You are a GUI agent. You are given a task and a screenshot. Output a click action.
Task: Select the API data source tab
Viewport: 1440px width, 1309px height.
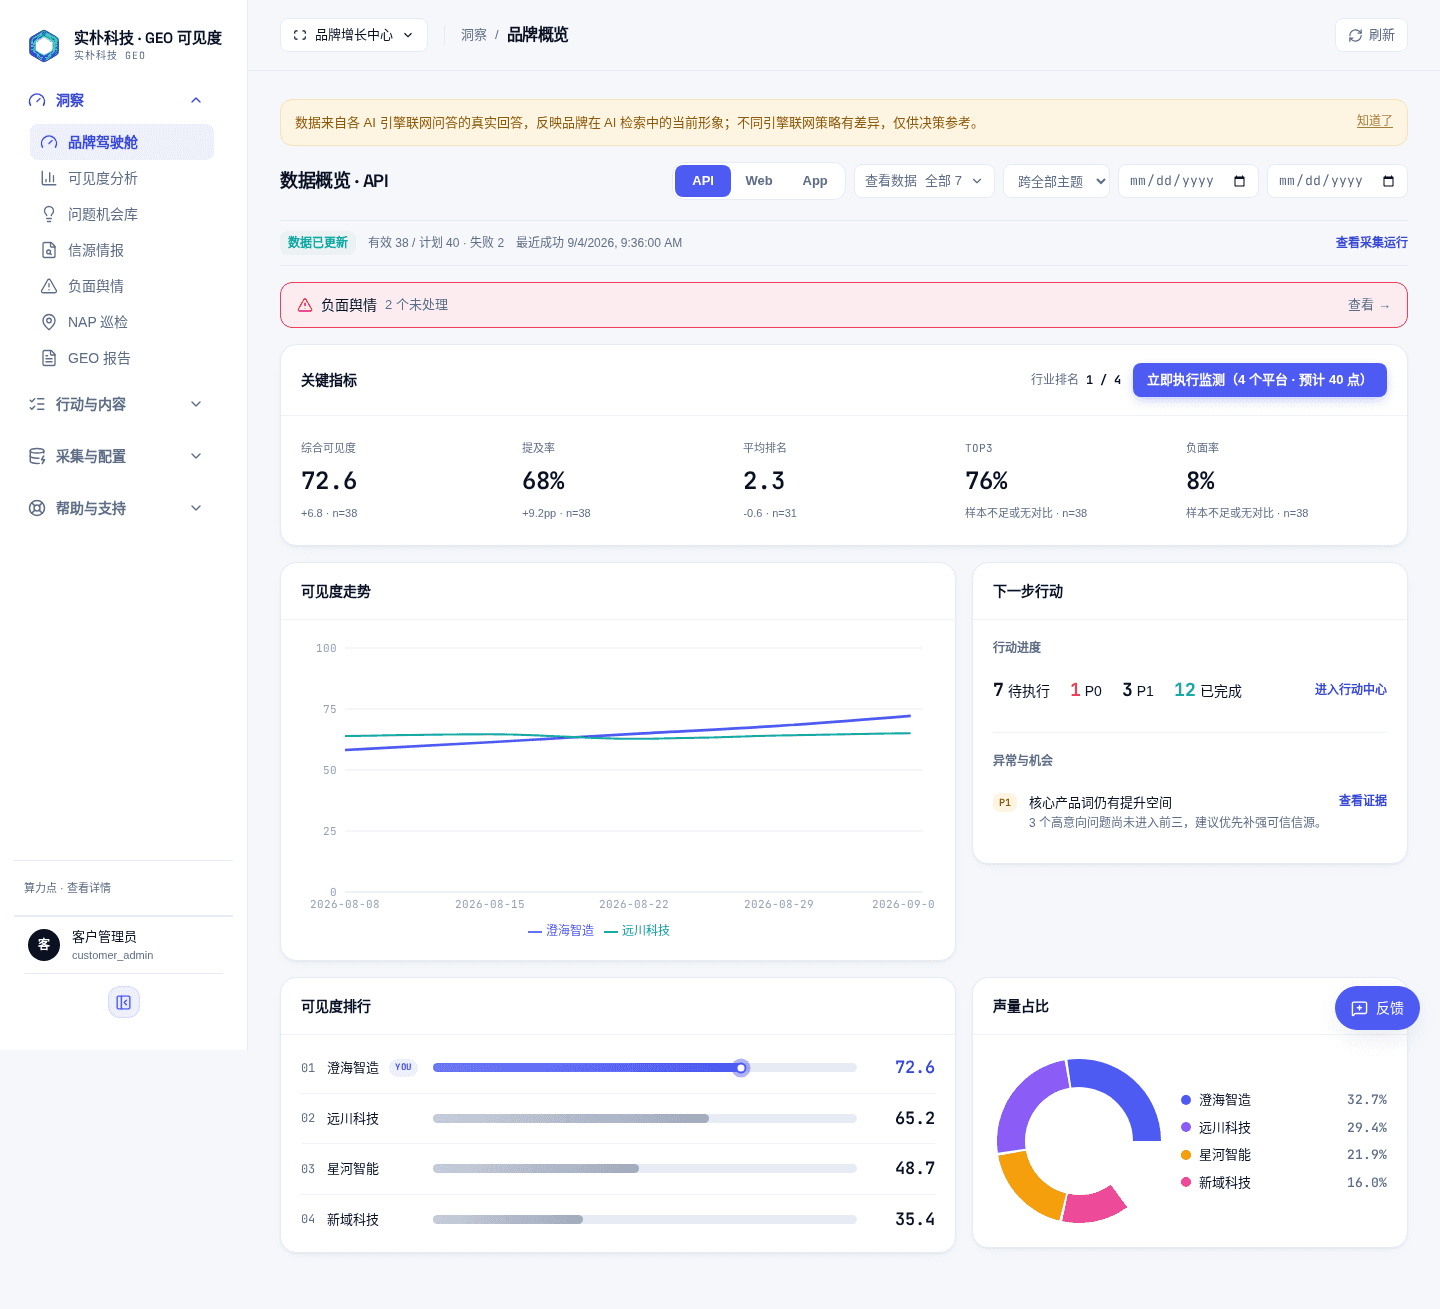703,181
